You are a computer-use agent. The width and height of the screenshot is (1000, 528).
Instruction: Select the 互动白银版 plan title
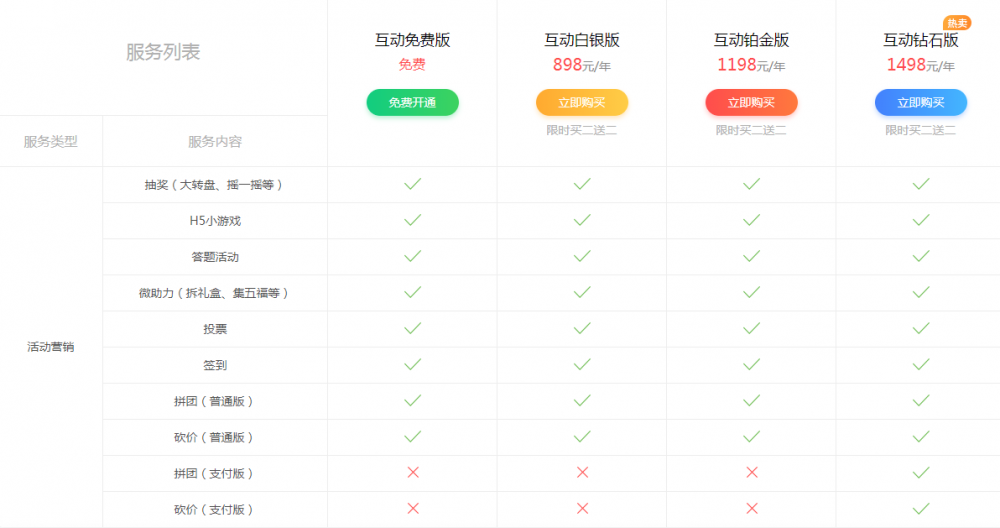pos(582,41)
